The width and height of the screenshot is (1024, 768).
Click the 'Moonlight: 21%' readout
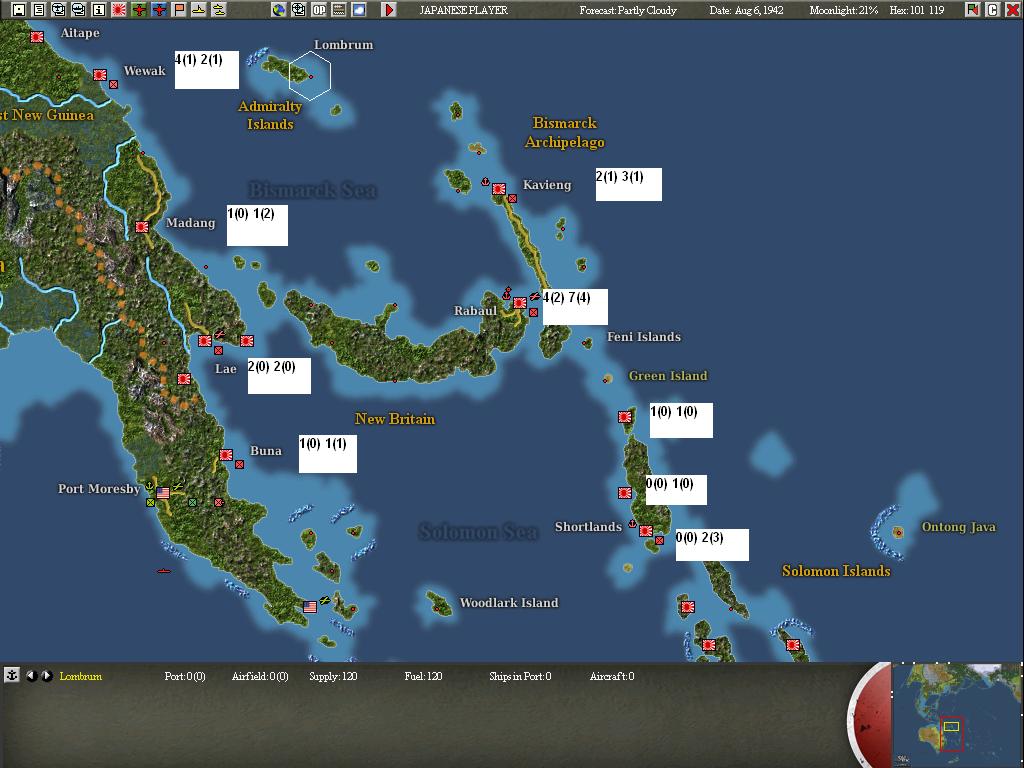[843, 10]
